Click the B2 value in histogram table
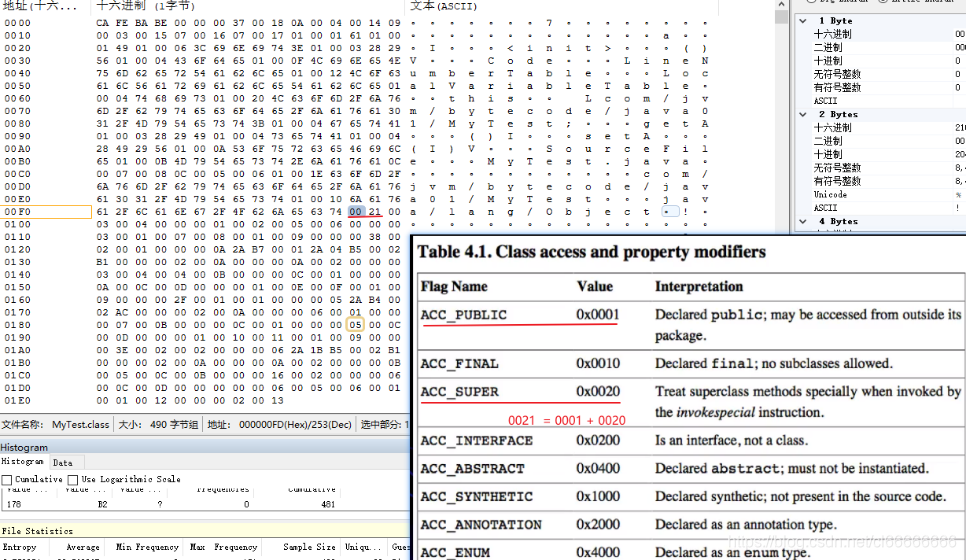The height and width of the screenshot is (560, 966). [102, 504]
